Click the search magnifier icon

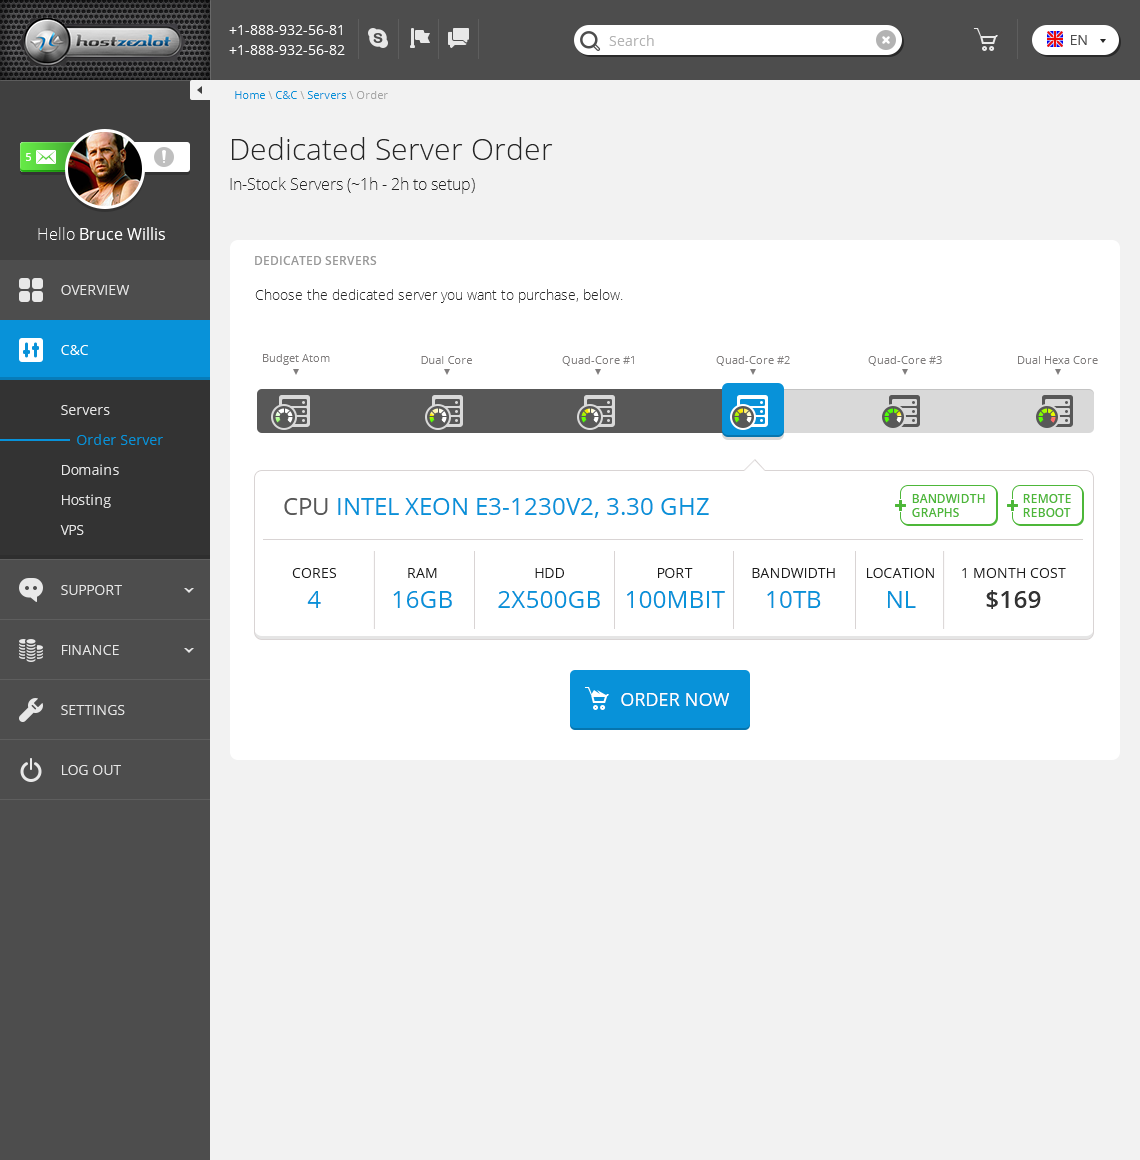[x=590, y=41]
